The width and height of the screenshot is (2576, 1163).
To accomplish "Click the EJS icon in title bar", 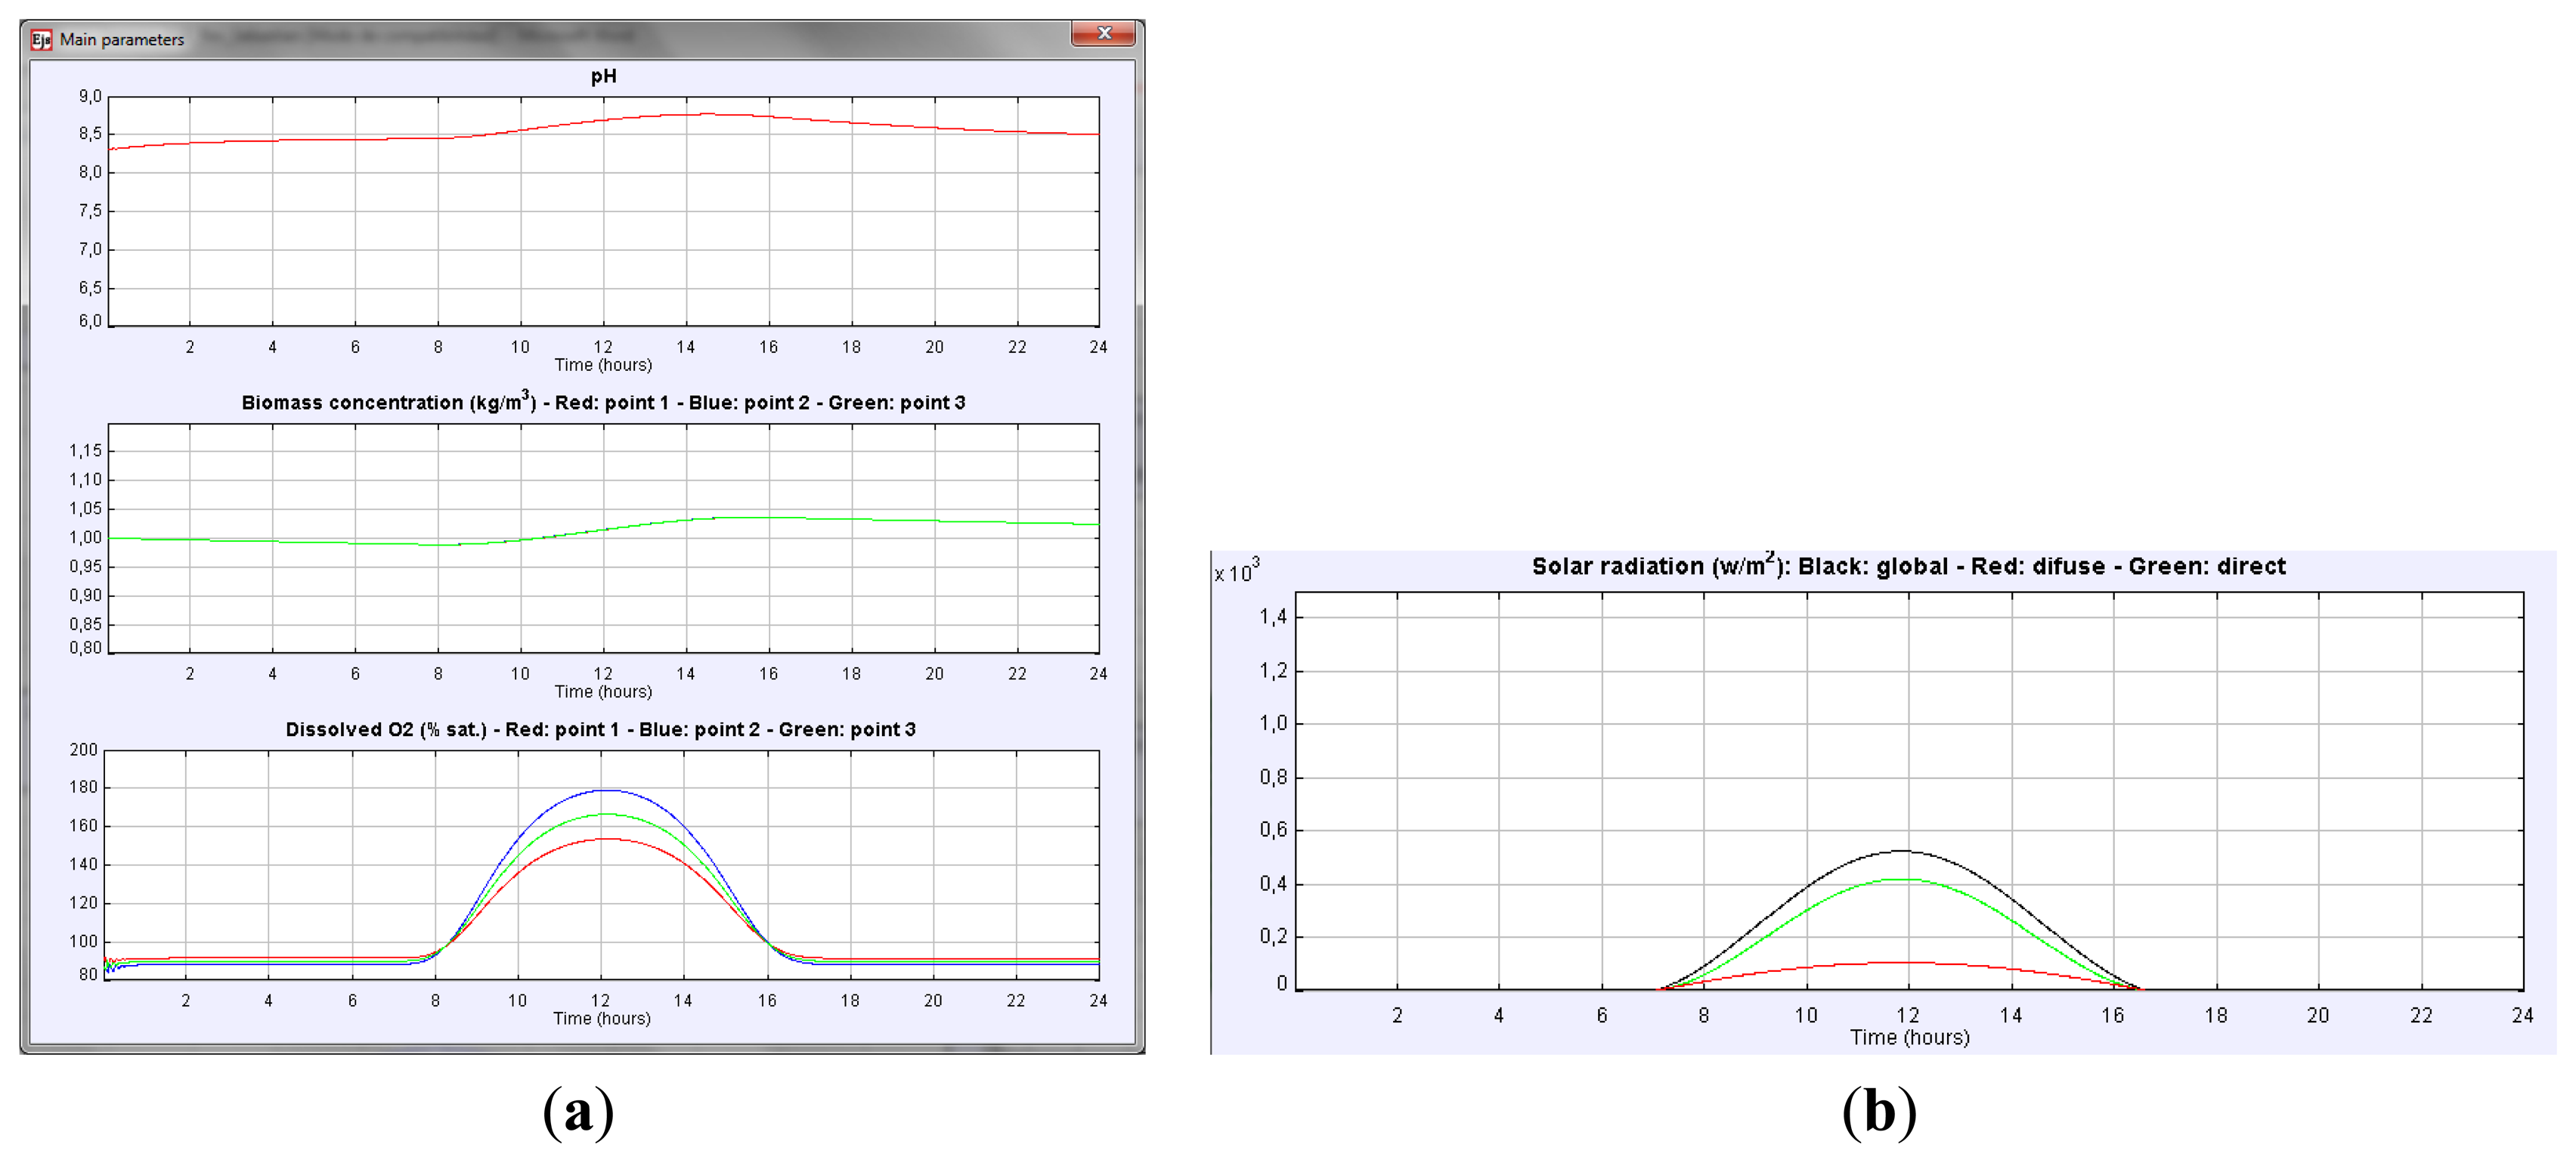I will (41, 40).
